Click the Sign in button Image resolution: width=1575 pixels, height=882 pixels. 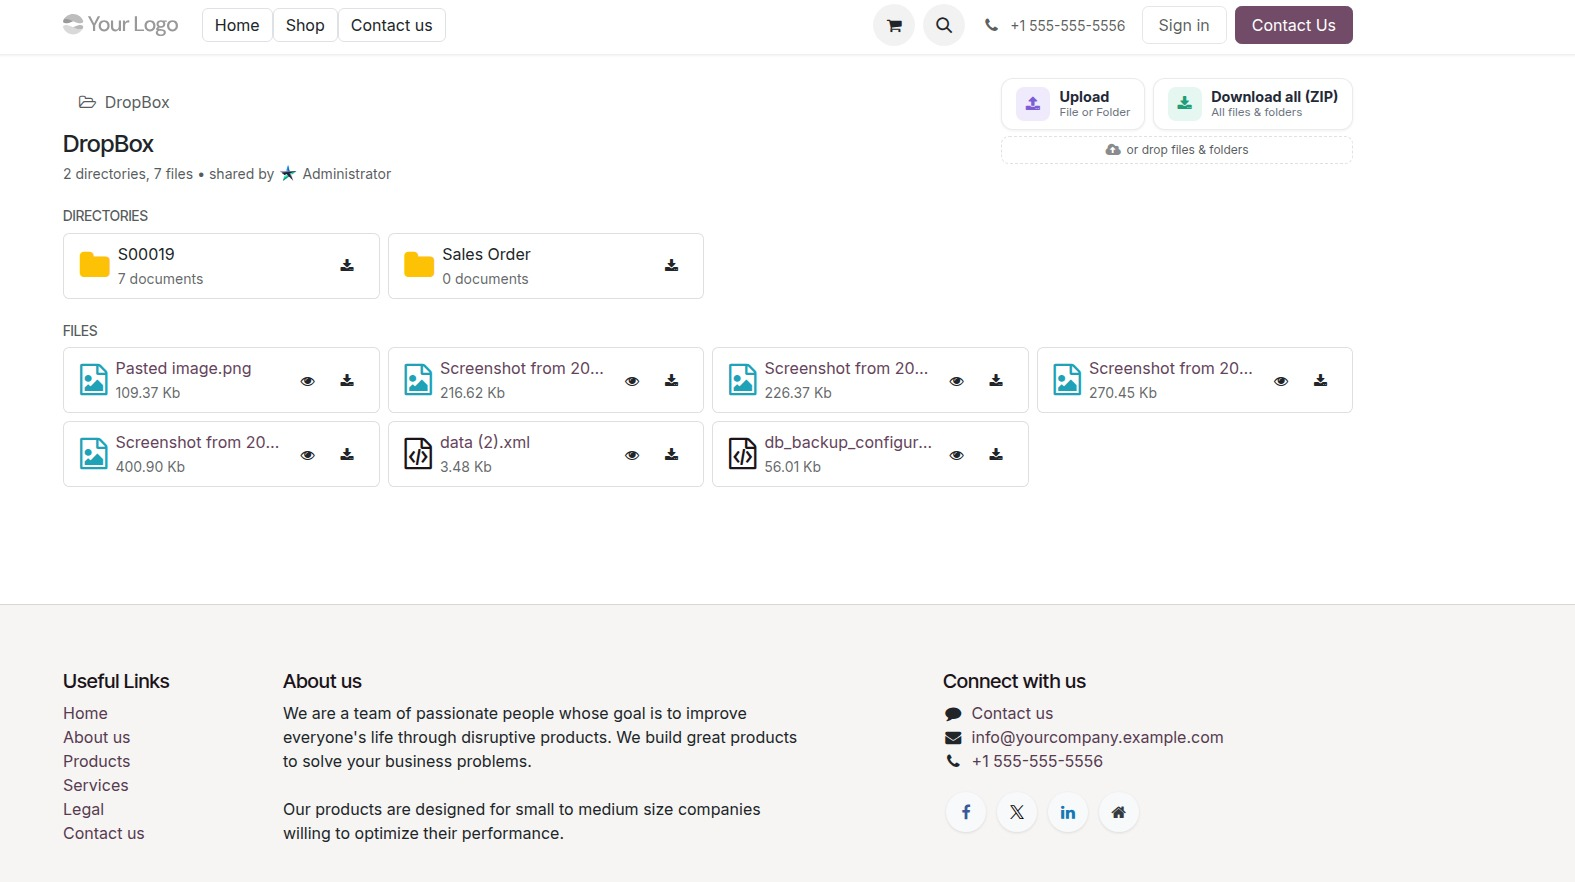tap(1184, 25)
